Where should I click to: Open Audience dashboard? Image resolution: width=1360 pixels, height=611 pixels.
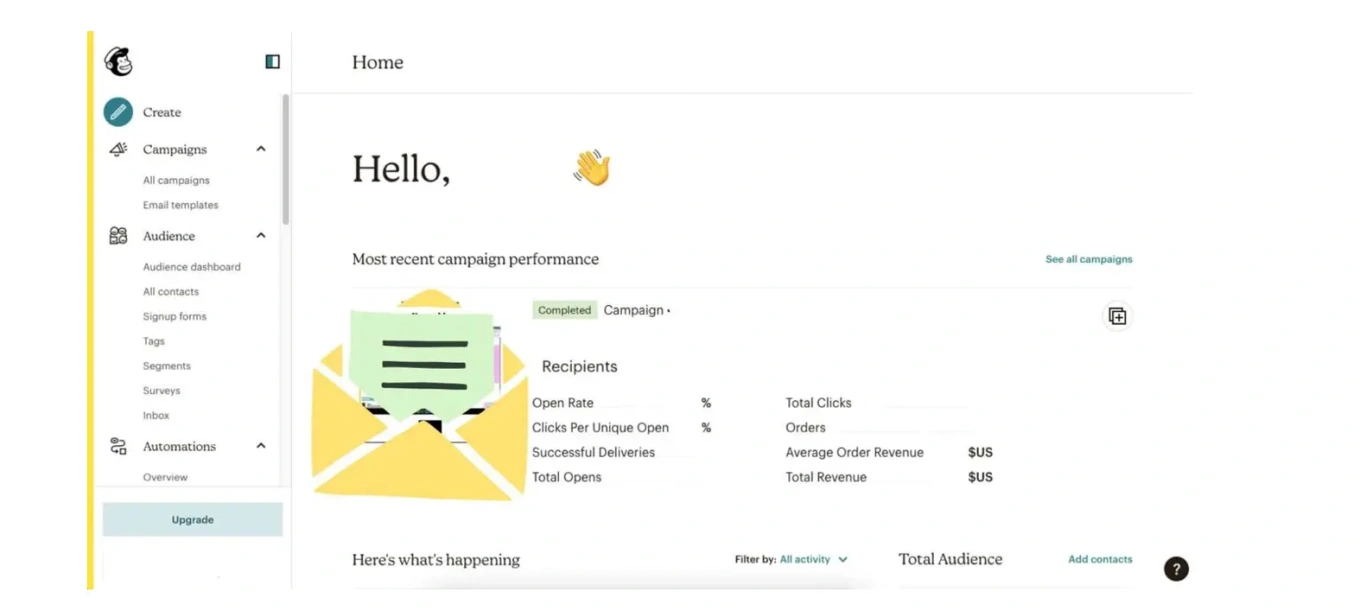[192, 267]
